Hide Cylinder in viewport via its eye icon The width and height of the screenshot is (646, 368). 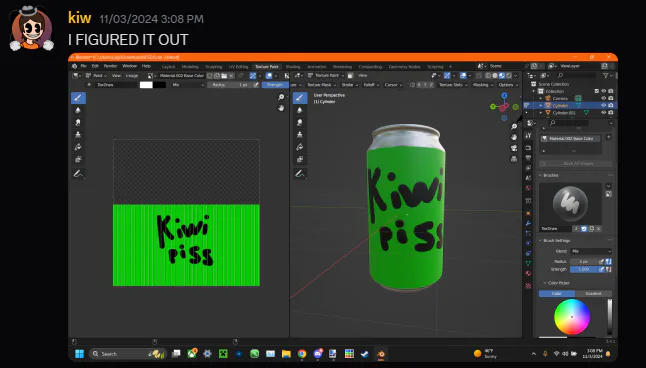point(603,105)
